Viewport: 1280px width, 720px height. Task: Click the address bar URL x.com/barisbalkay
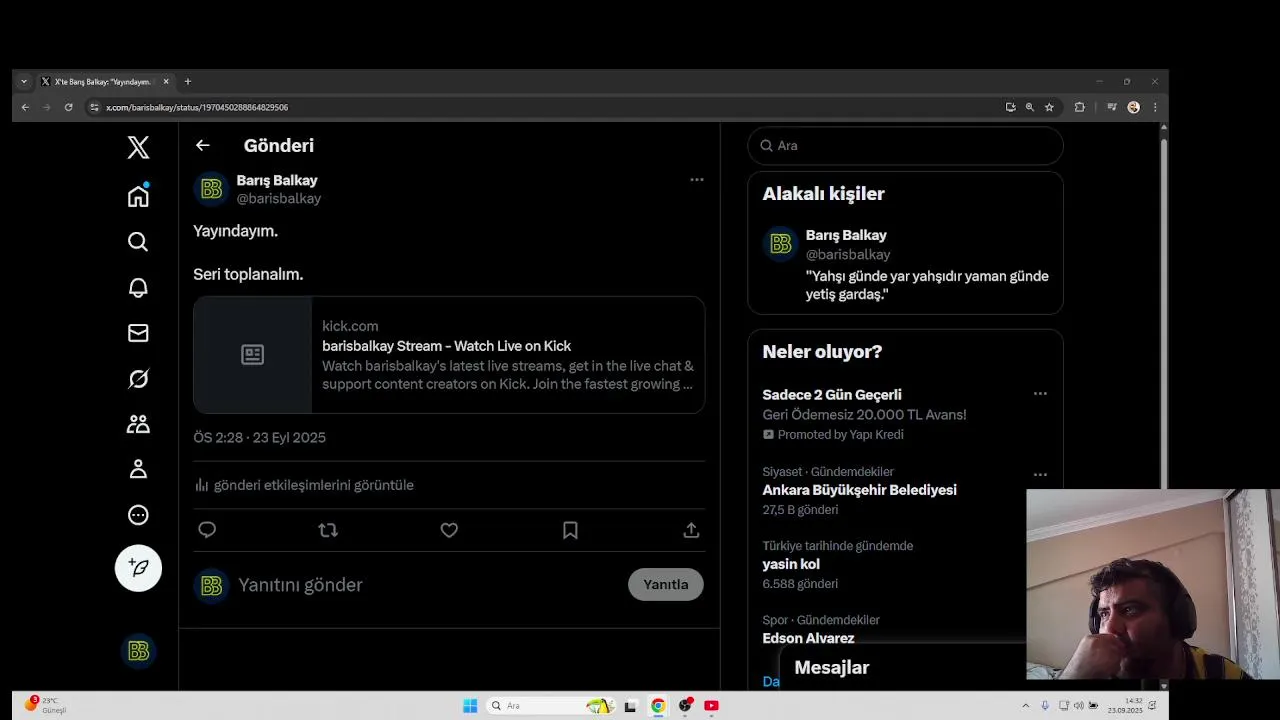tap(197, 107)
